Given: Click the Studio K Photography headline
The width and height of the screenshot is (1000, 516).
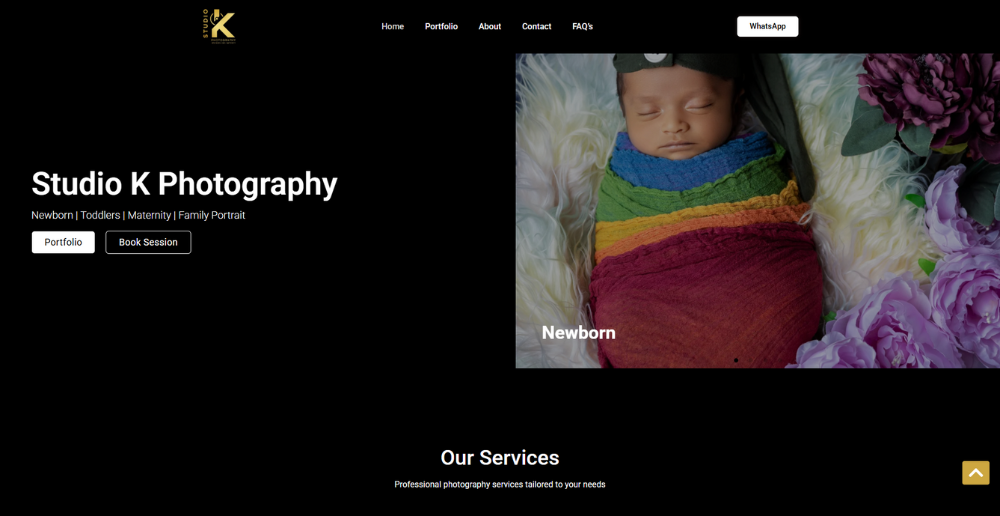Looking at the screenshot, I should [184, 184].
